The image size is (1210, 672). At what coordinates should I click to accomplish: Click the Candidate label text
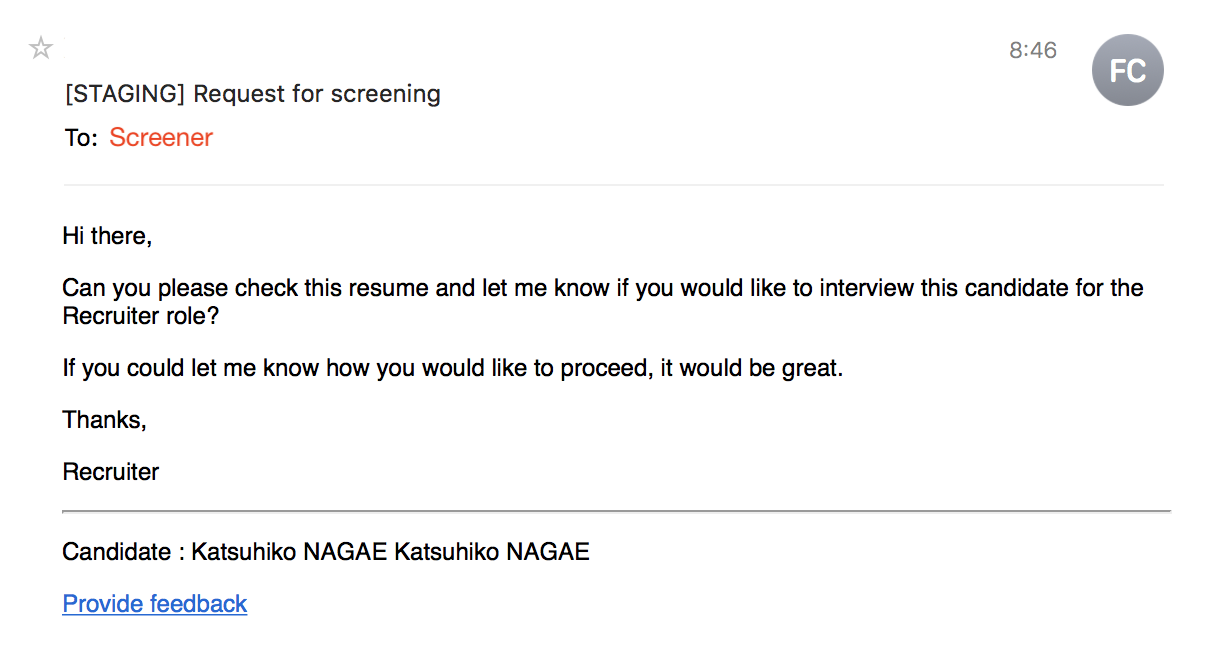(116, 552)
